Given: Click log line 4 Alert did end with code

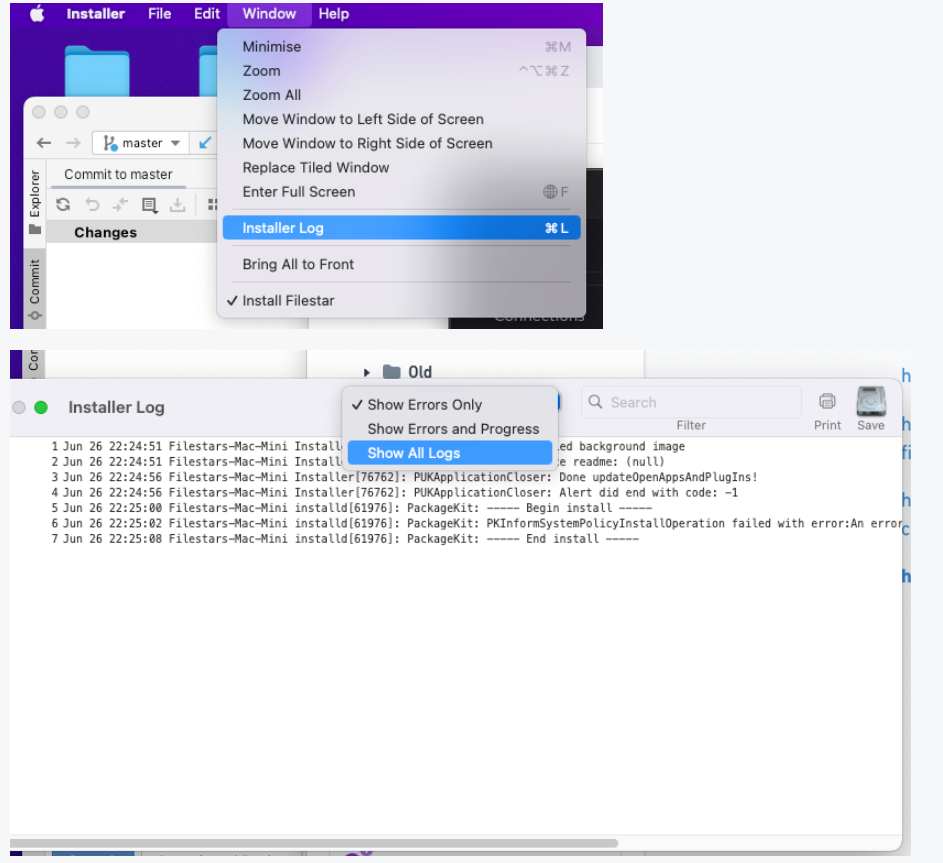Looking at the screenshot, I should click(395, 493).
